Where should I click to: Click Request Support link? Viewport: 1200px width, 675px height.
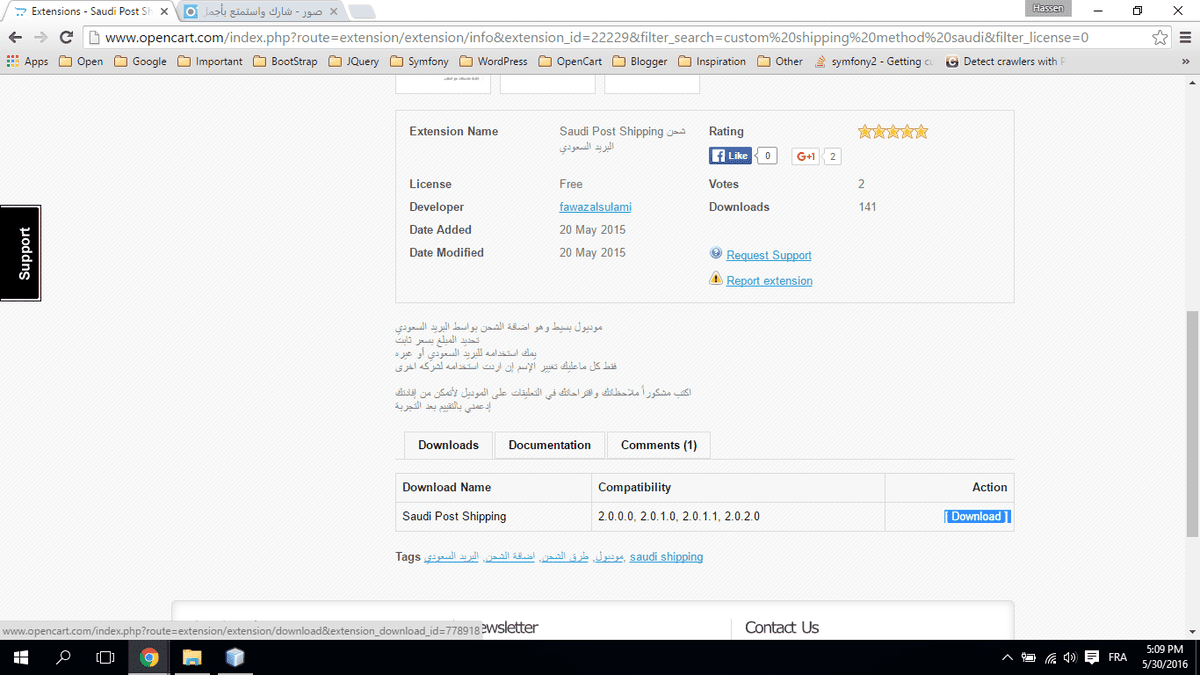(769, 255)
